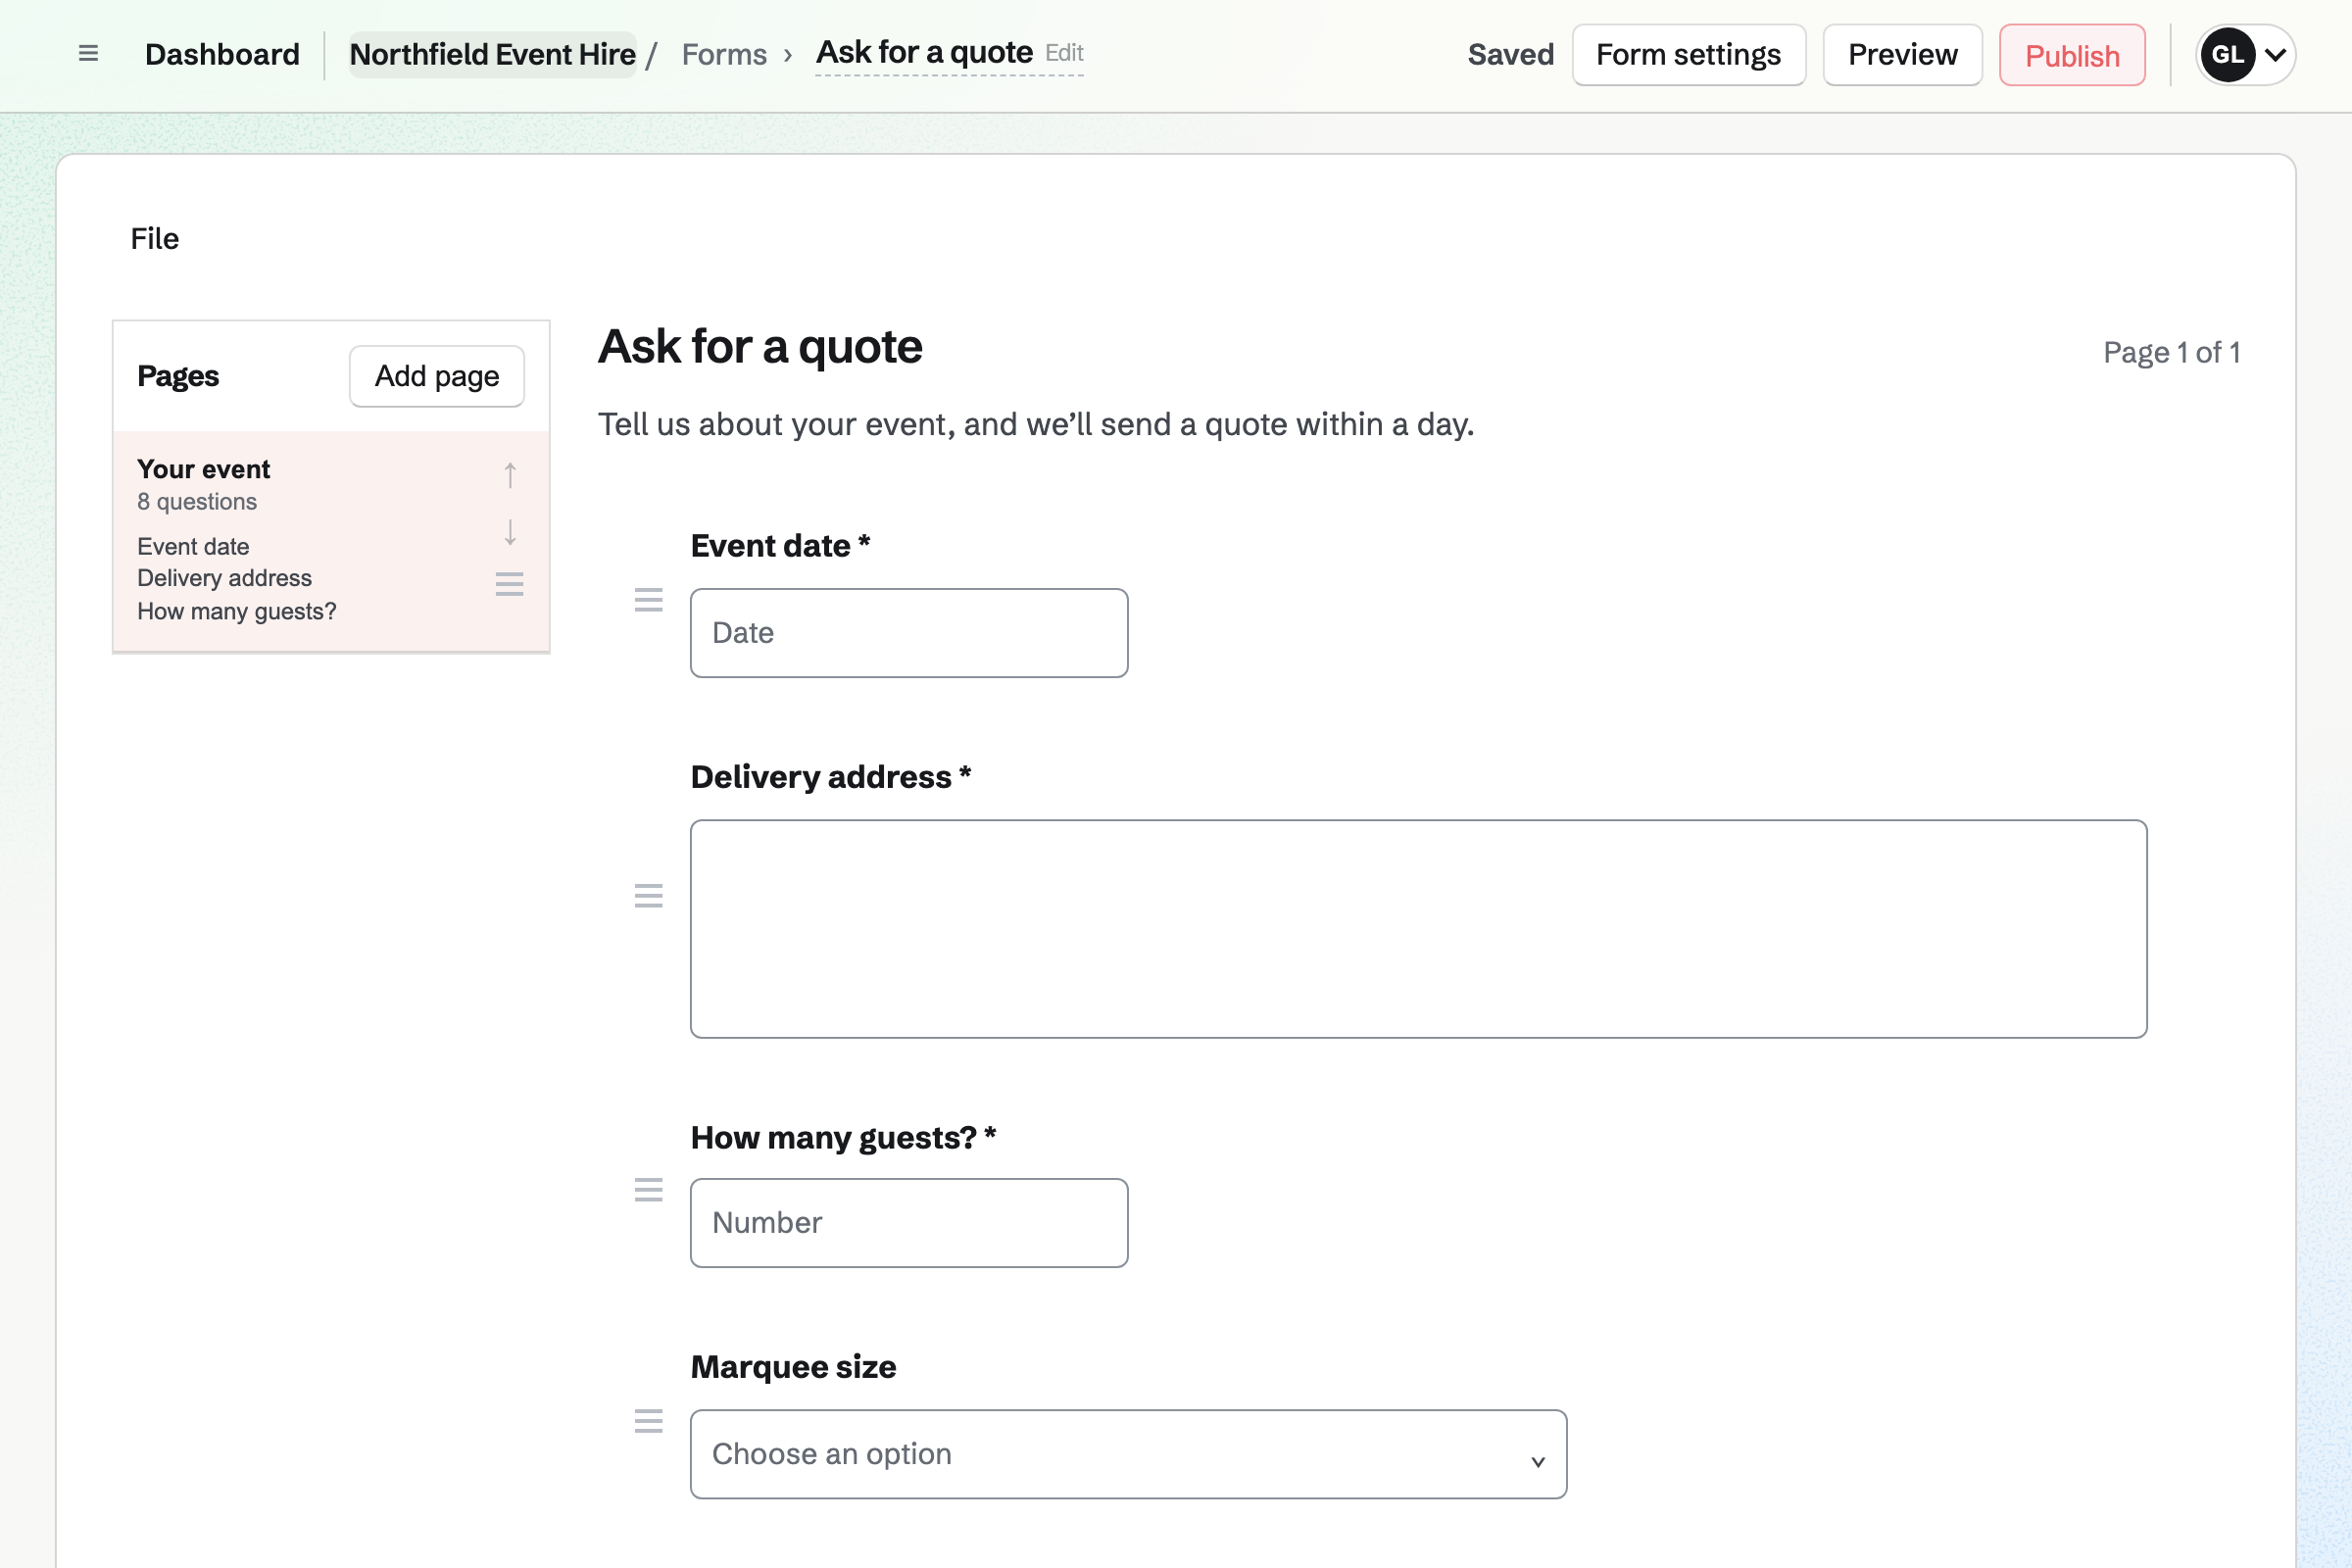Open the hamburger navigation menu
Image resolution: width=2352 pixels, height=1568 pixels.
point(88,54)
